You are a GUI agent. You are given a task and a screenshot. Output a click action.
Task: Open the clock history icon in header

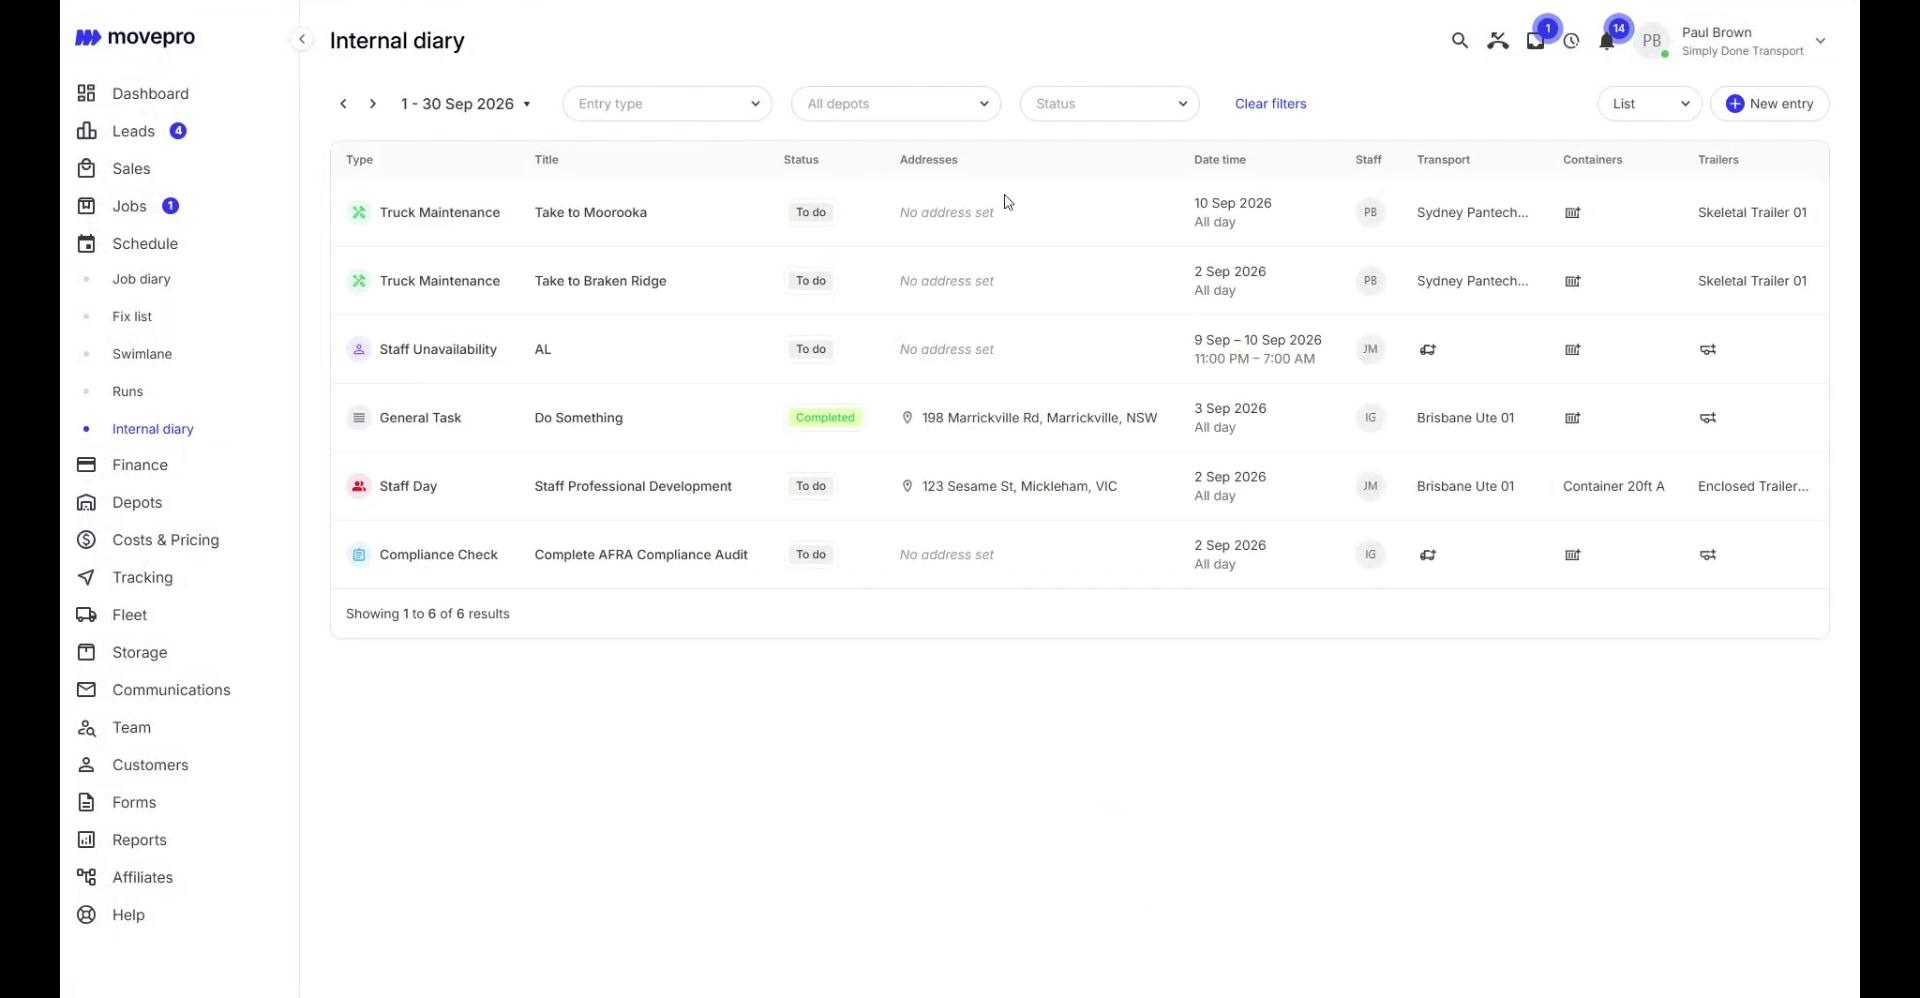click(x=1572, y=41)
